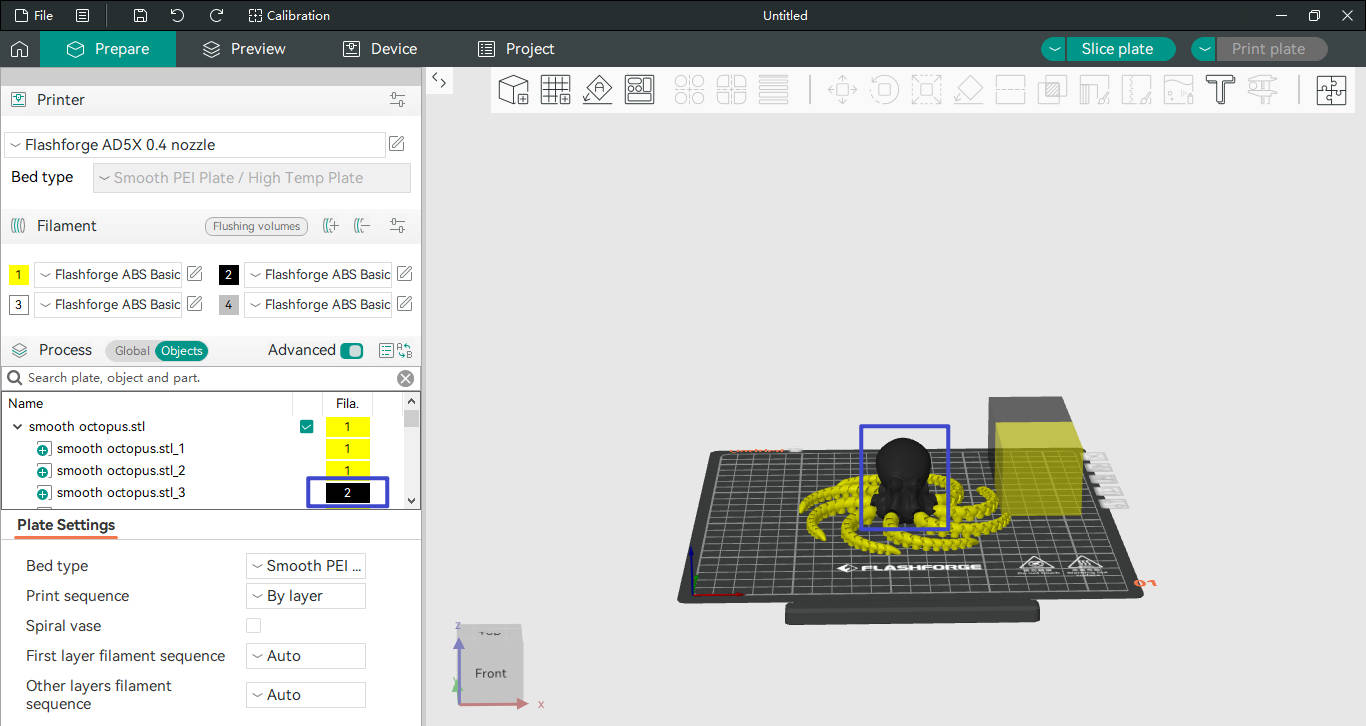The height and width of the screenshot is (726, 1366).
Task: Select the Move tool
Action: (x=842, y=89)
